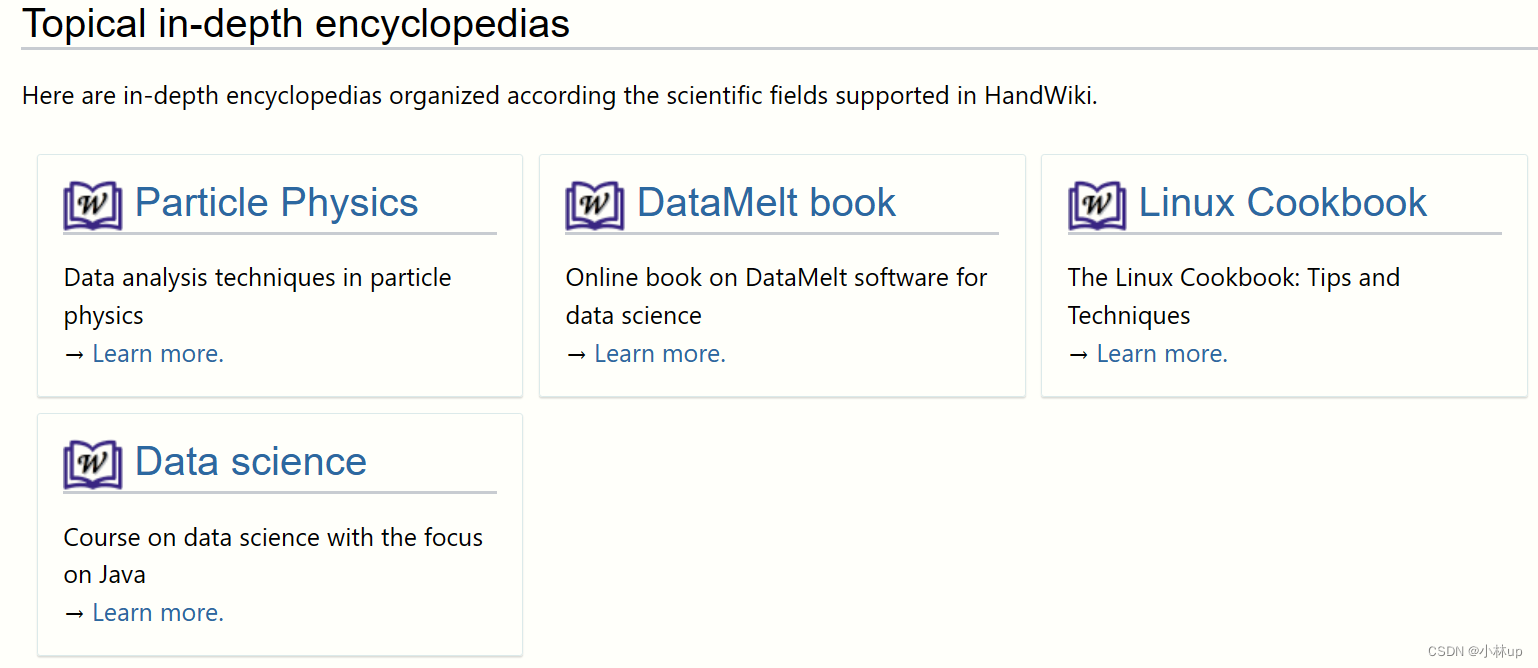The height and width of the screenshot is (668, 1538).
Task: Click Learn more under Particle Physics
Action: click(157, 353)
